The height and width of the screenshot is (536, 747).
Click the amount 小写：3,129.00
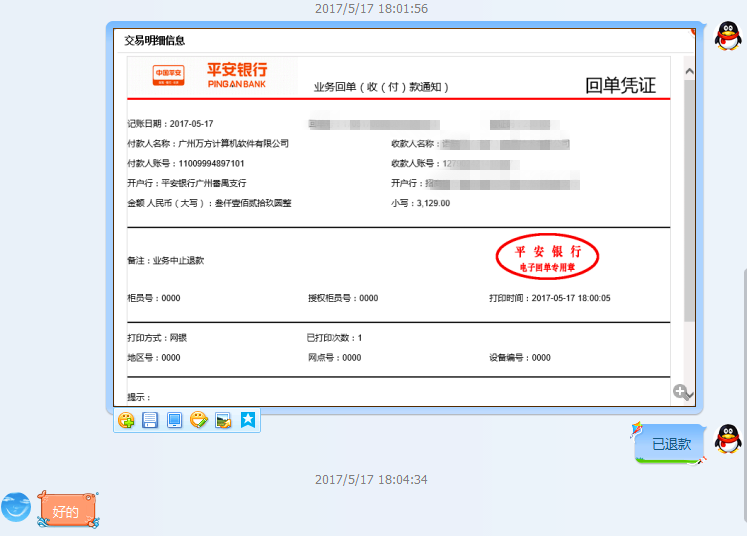tap(421, 203)
